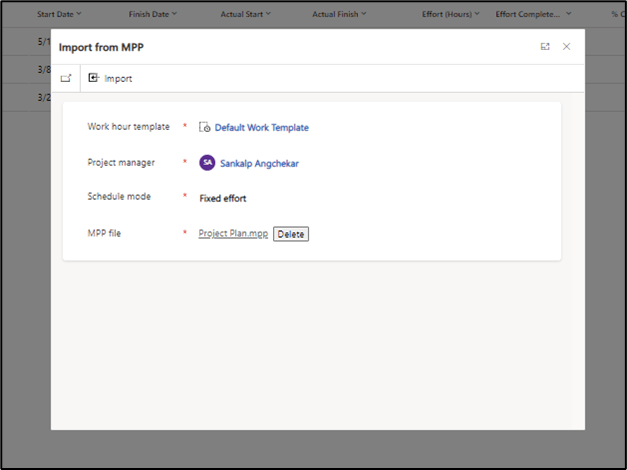The image size is (627, 470).
Task: Delete the attached MPP file
Action: point(291,234)
